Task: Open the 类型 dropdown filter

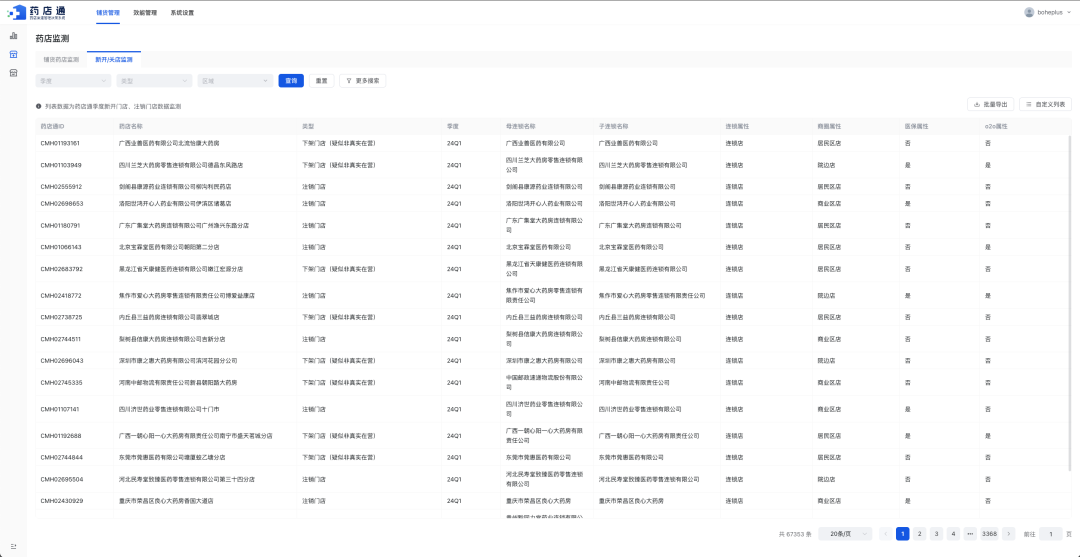Action: 153,81
